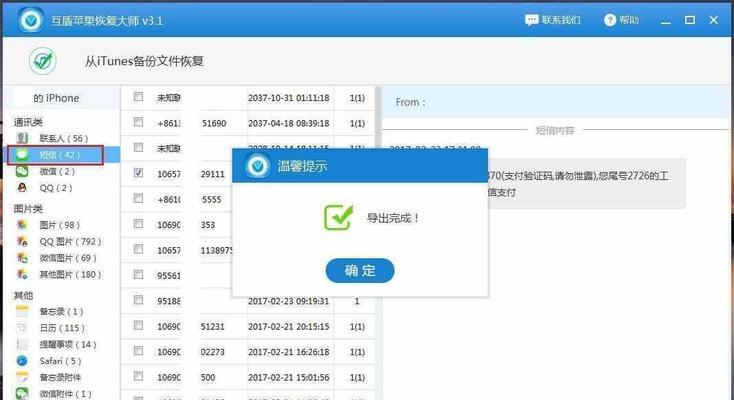Open the 提醒事项 (14) reminders icon
Viewport: 734px width, 400px height.
click(22, 344)
